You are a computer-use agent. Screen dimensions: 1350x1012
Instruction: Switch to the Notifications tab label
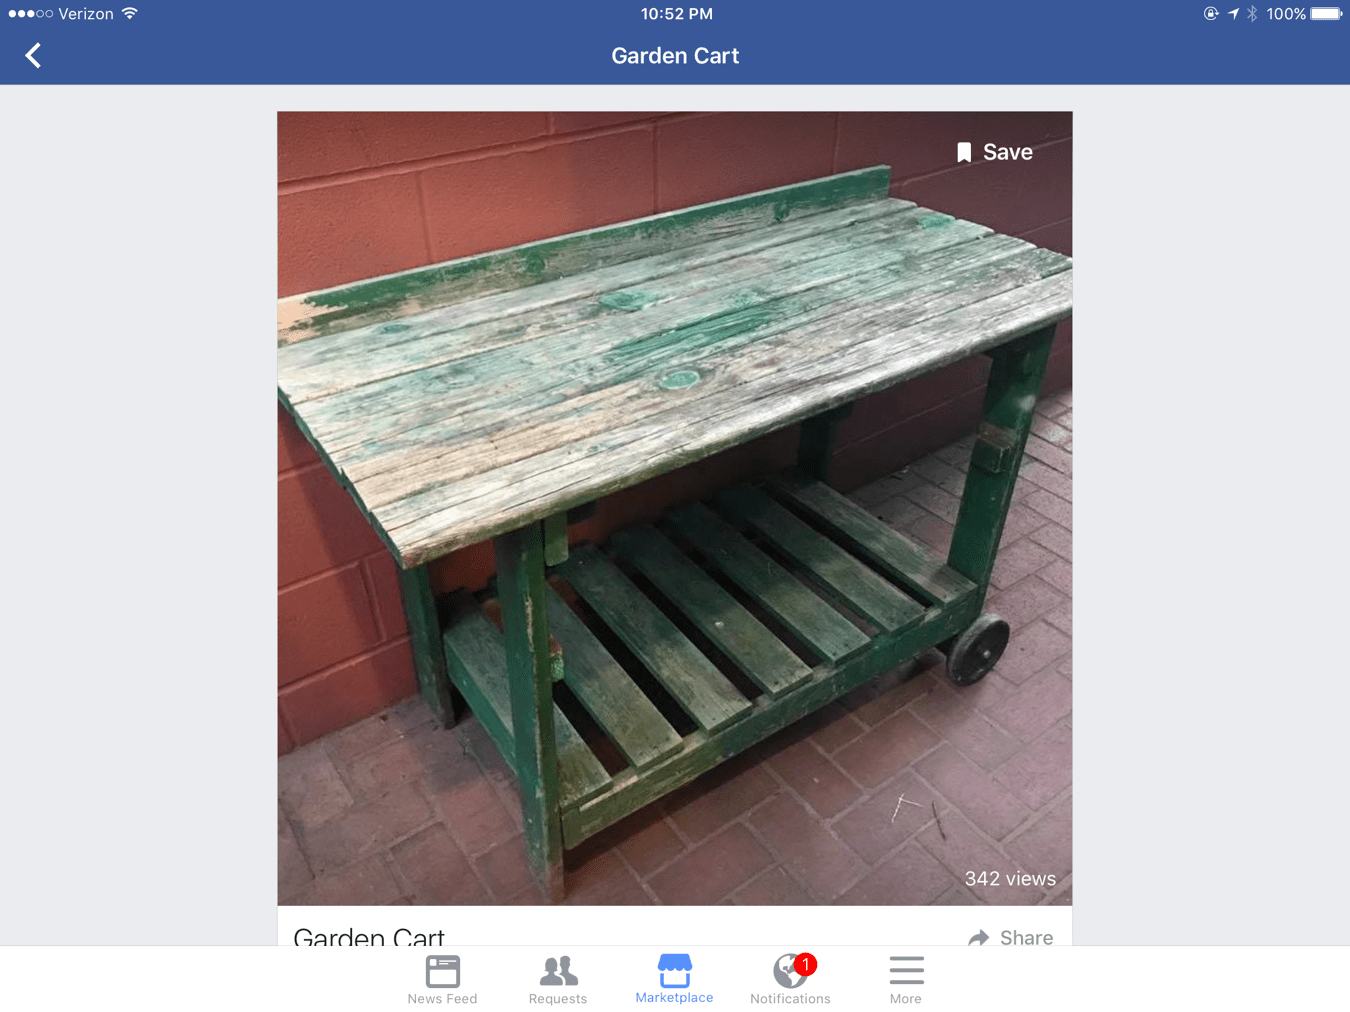pyautogui.click(x=790, y=999)
